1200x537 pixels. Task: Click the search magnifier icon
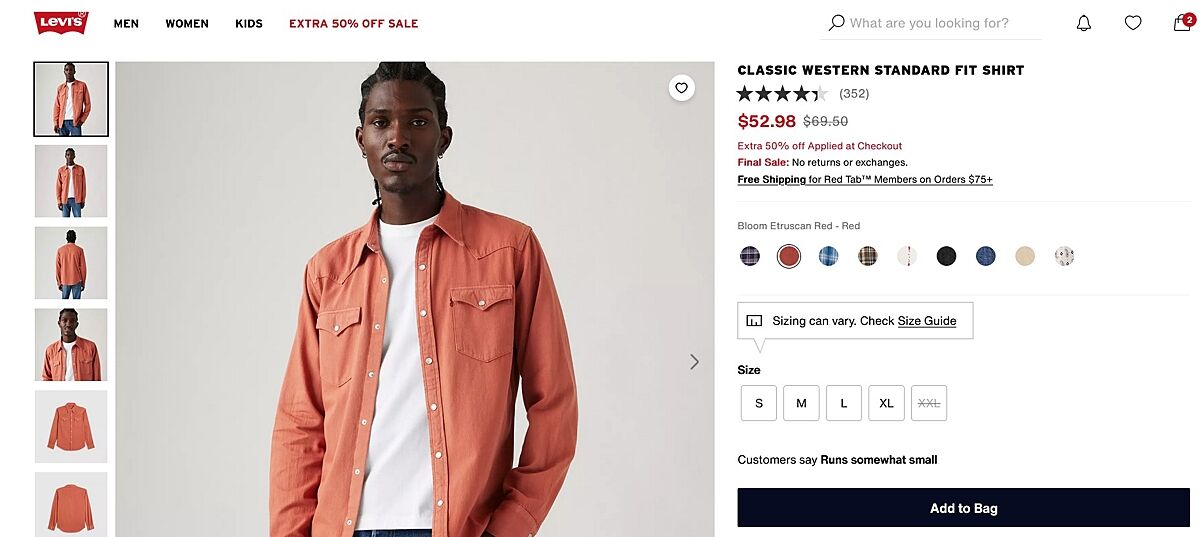837,23
